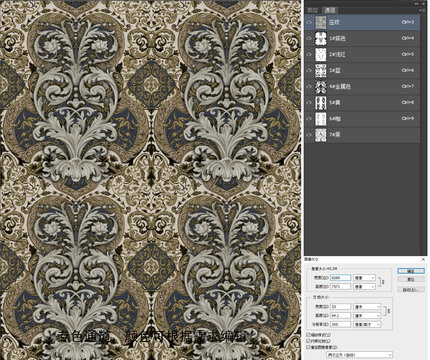Open the Channels panel options menu icon
Viewport: 430px width, 360px height.
click(422, 10)
